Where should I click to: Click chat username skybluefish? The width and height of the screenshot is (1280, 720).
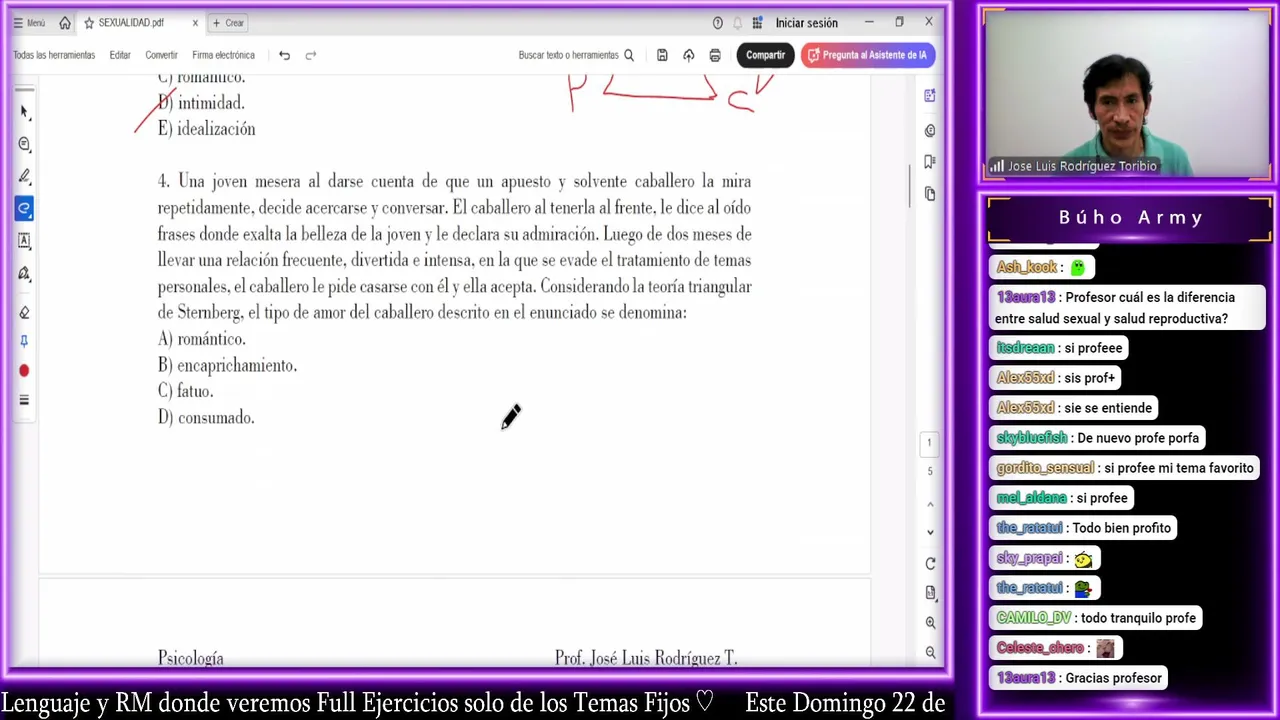pyautogui.click(x=1031, y=438)
